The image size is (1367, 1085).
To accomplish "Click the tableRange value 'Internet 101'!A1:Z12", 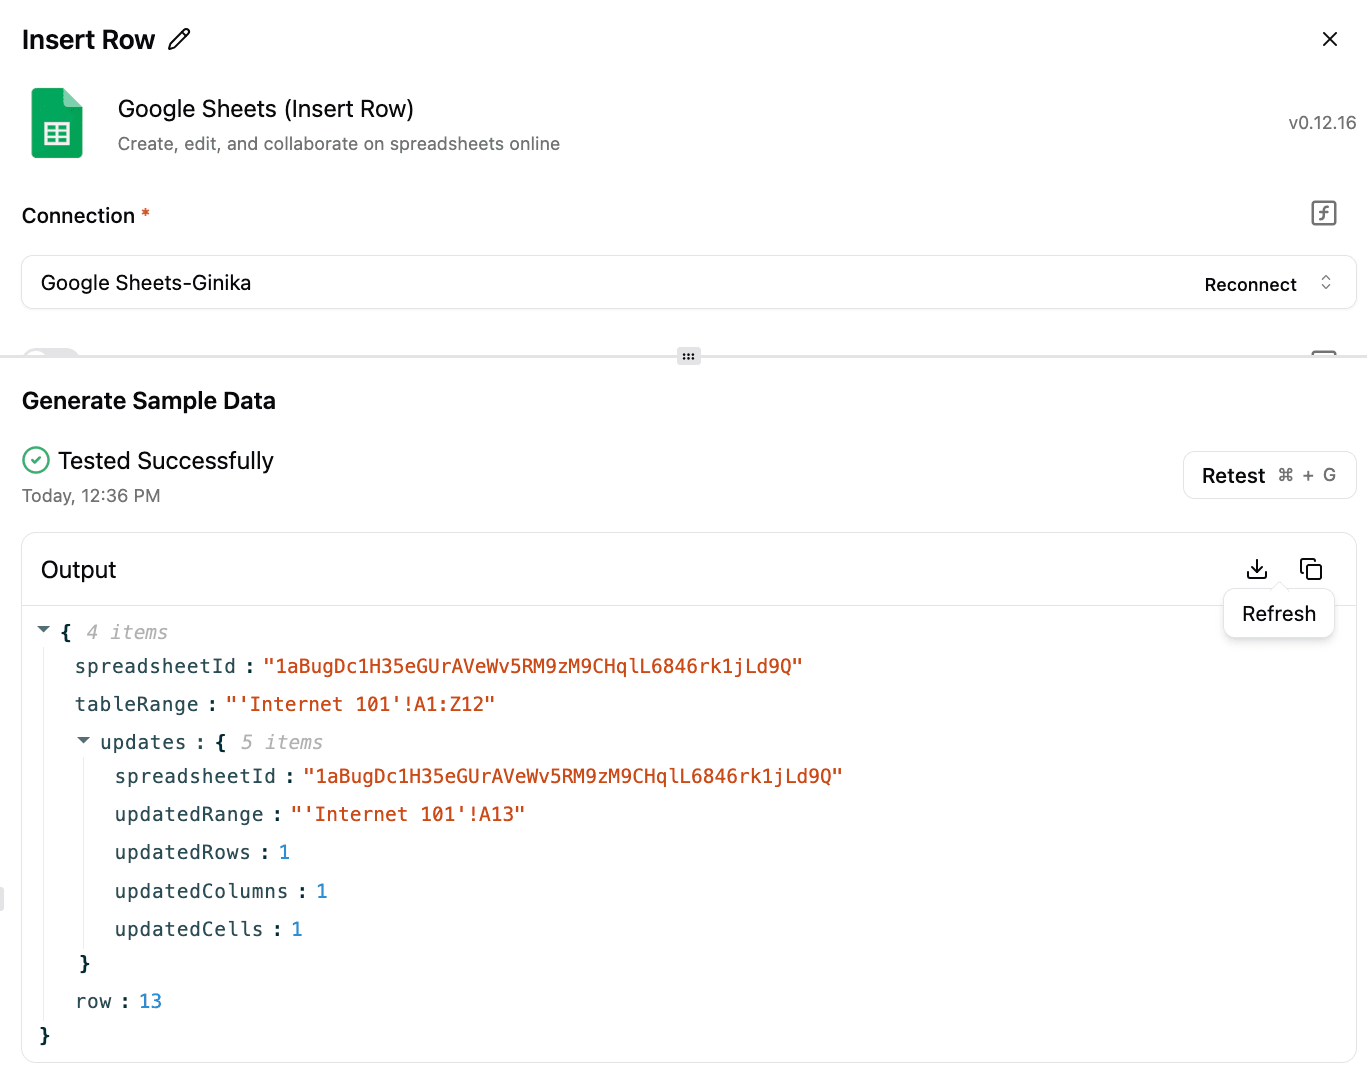I will pos(360,705).
